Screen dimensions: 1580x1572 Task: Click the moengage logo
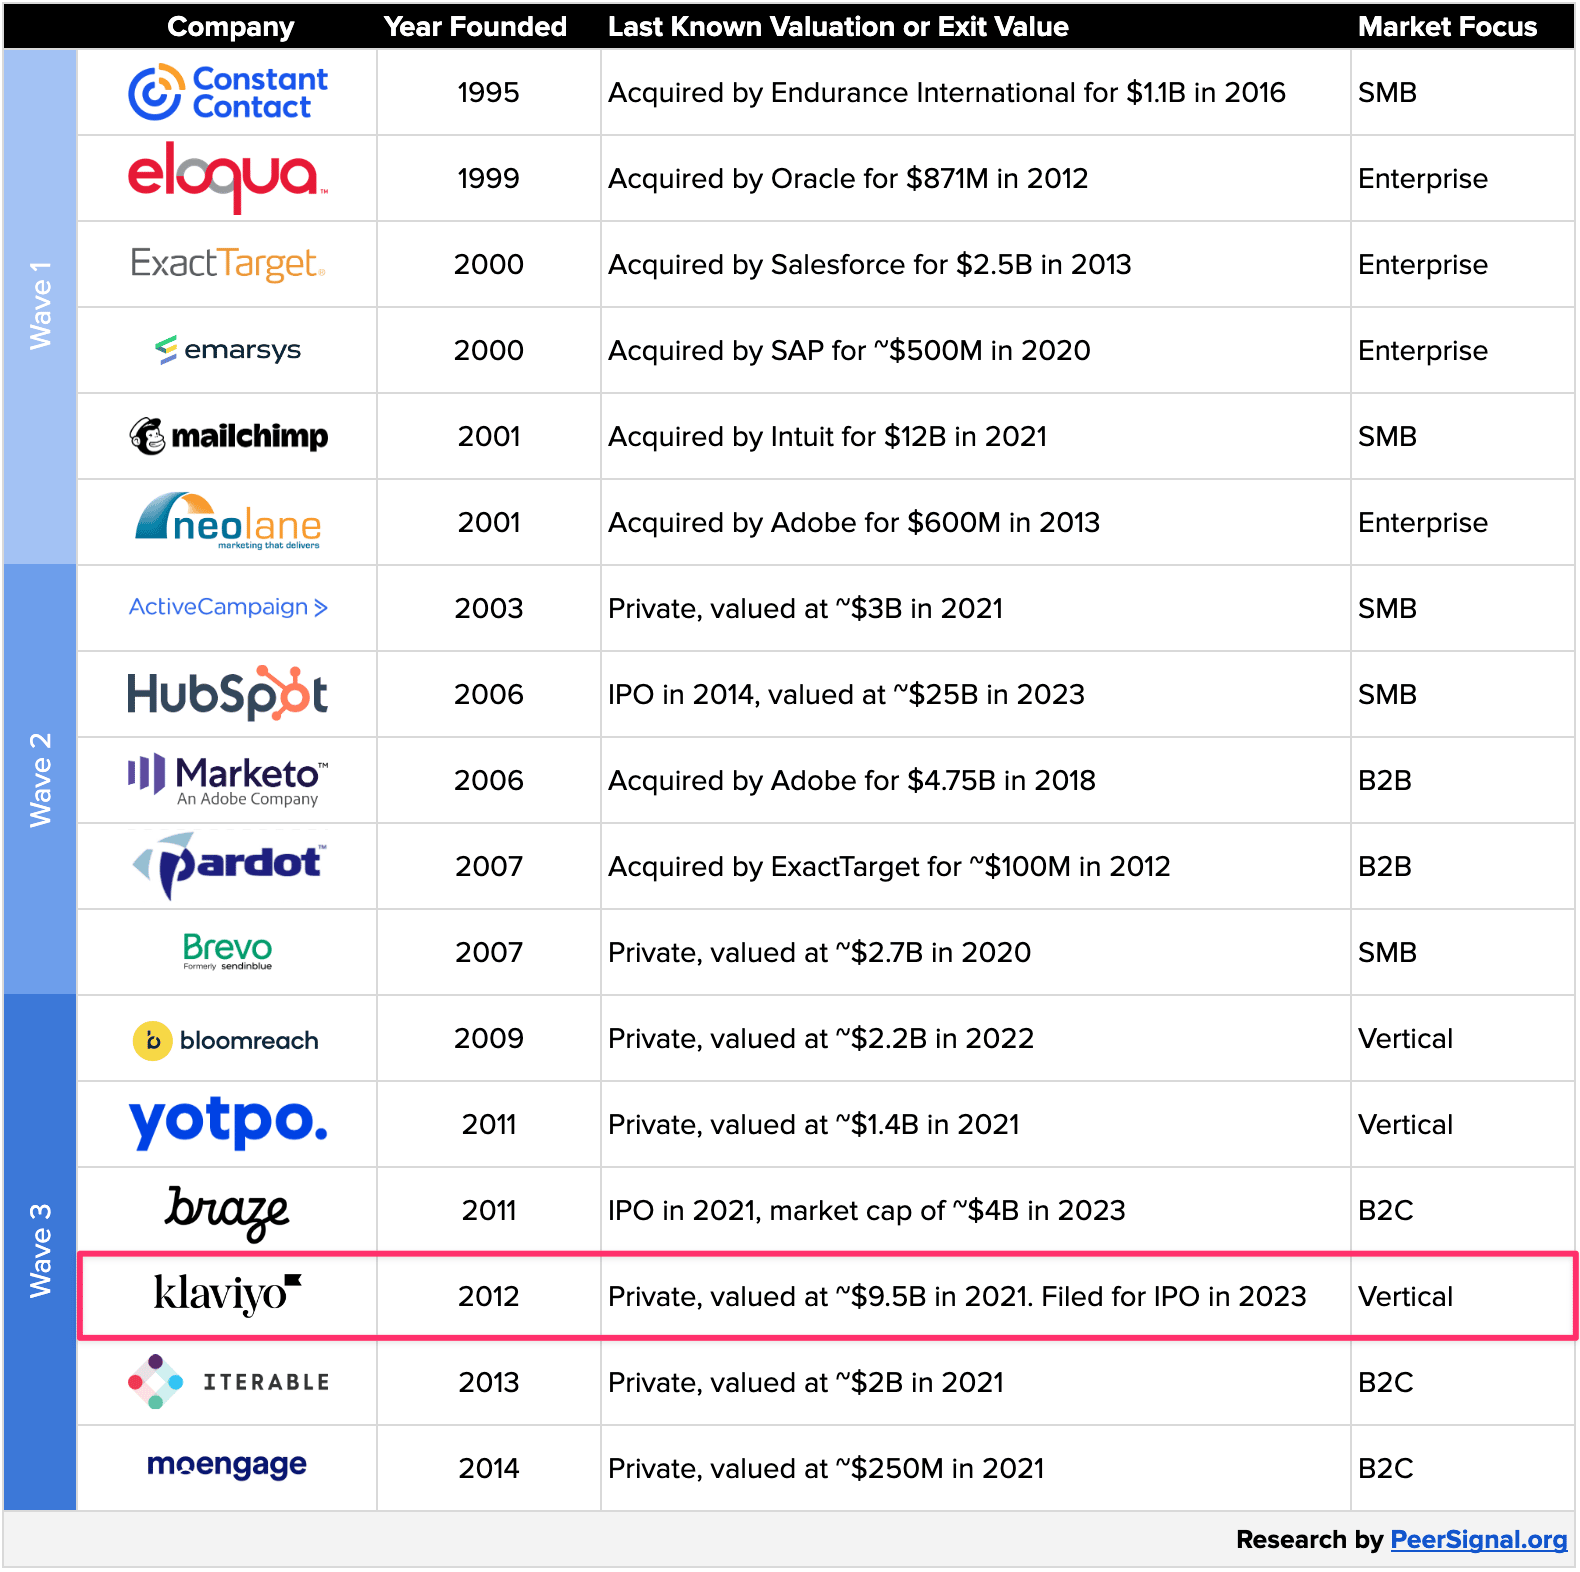[227, 1466]
